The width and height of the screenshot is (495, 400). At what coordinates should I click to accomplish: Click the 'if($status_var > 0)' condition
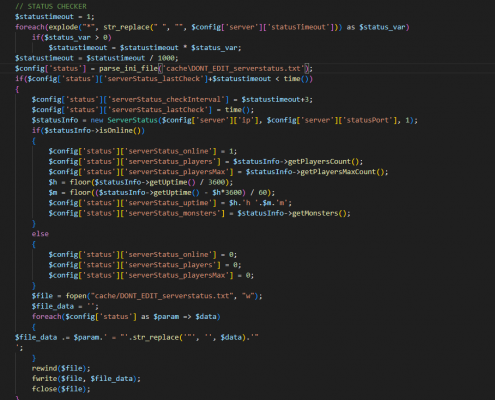(x=72, y=37)
